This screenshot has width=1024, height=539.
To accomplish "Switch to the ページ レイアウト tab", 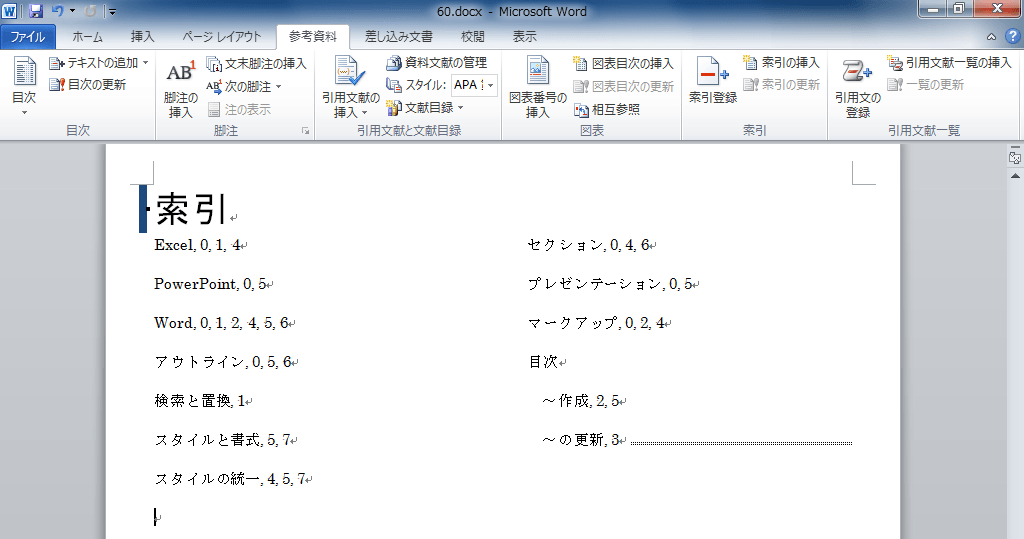I will coord(221,37).
